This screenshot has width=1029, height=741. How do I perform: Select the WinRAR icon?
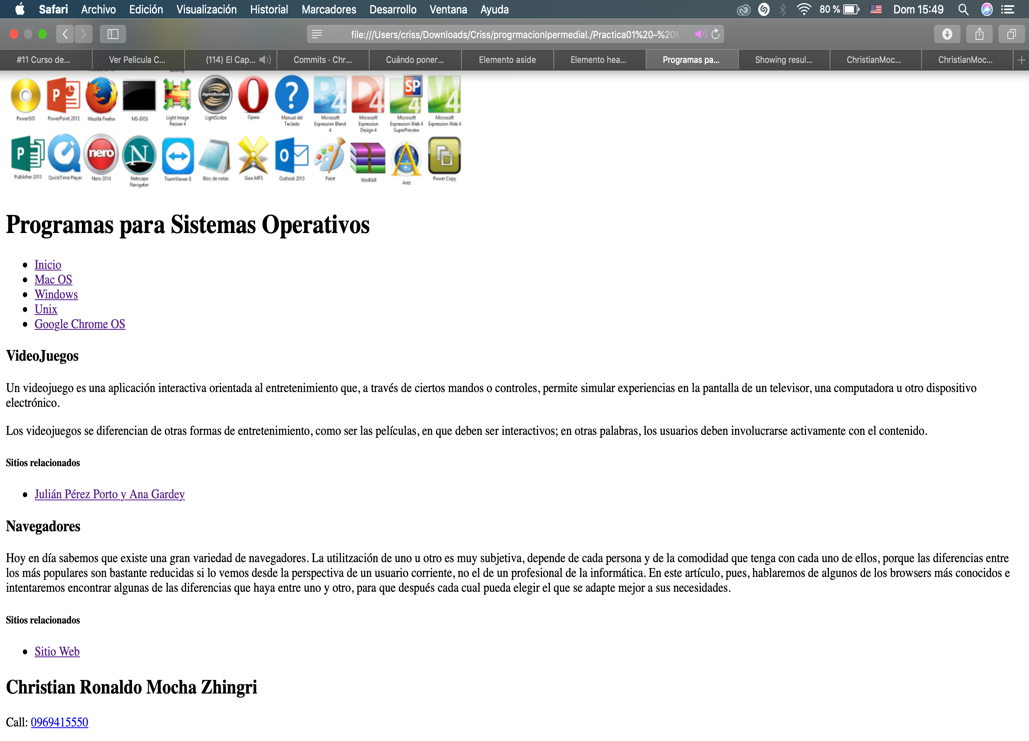(x=368, y=157)
